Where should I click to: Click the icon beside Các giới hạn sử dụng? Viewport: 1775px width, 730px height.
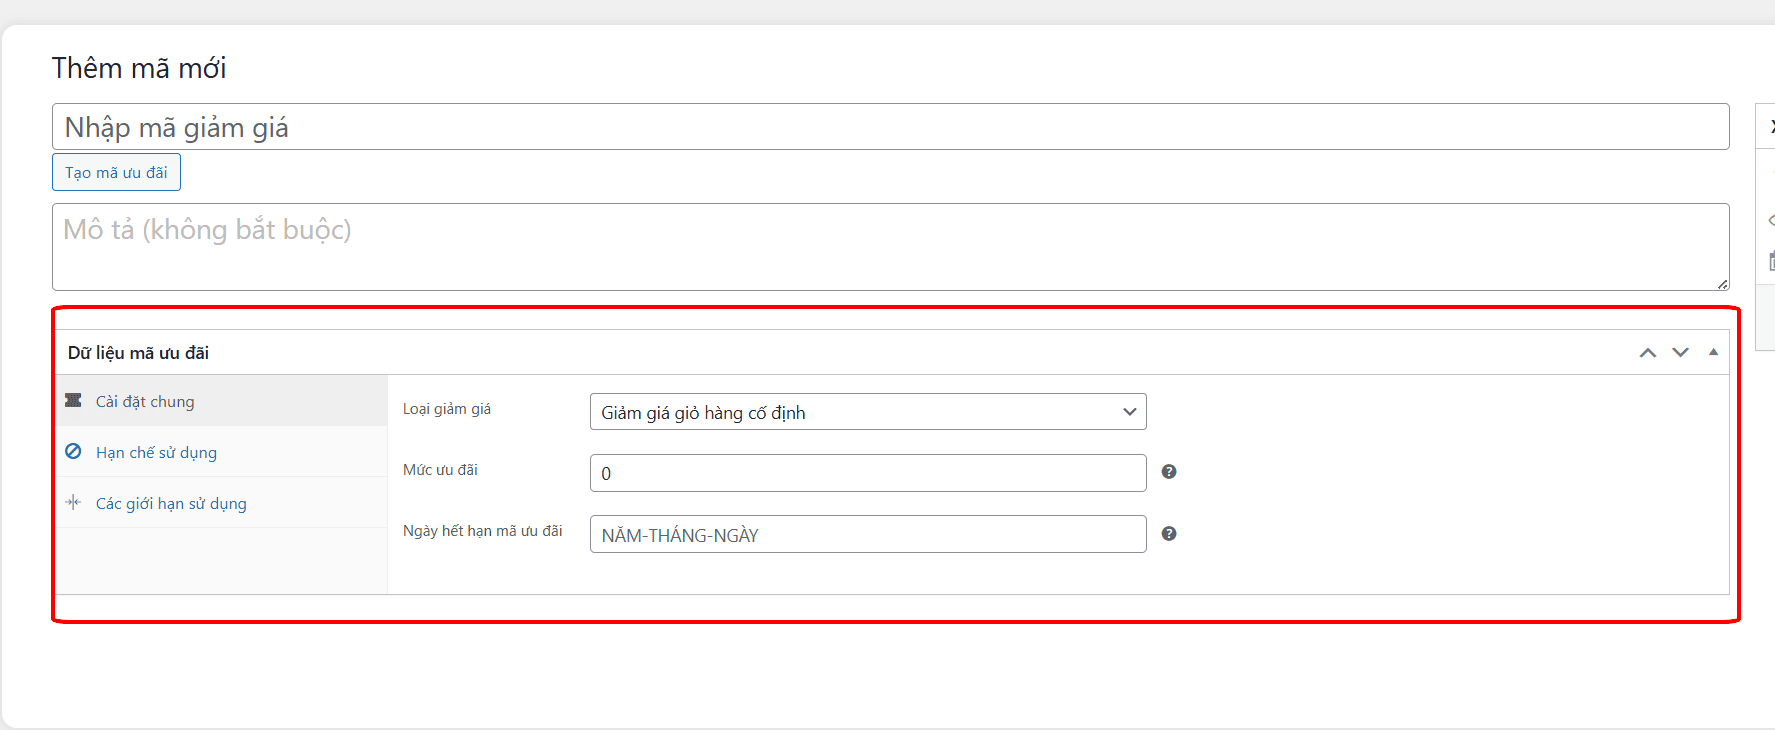[73, 502]
